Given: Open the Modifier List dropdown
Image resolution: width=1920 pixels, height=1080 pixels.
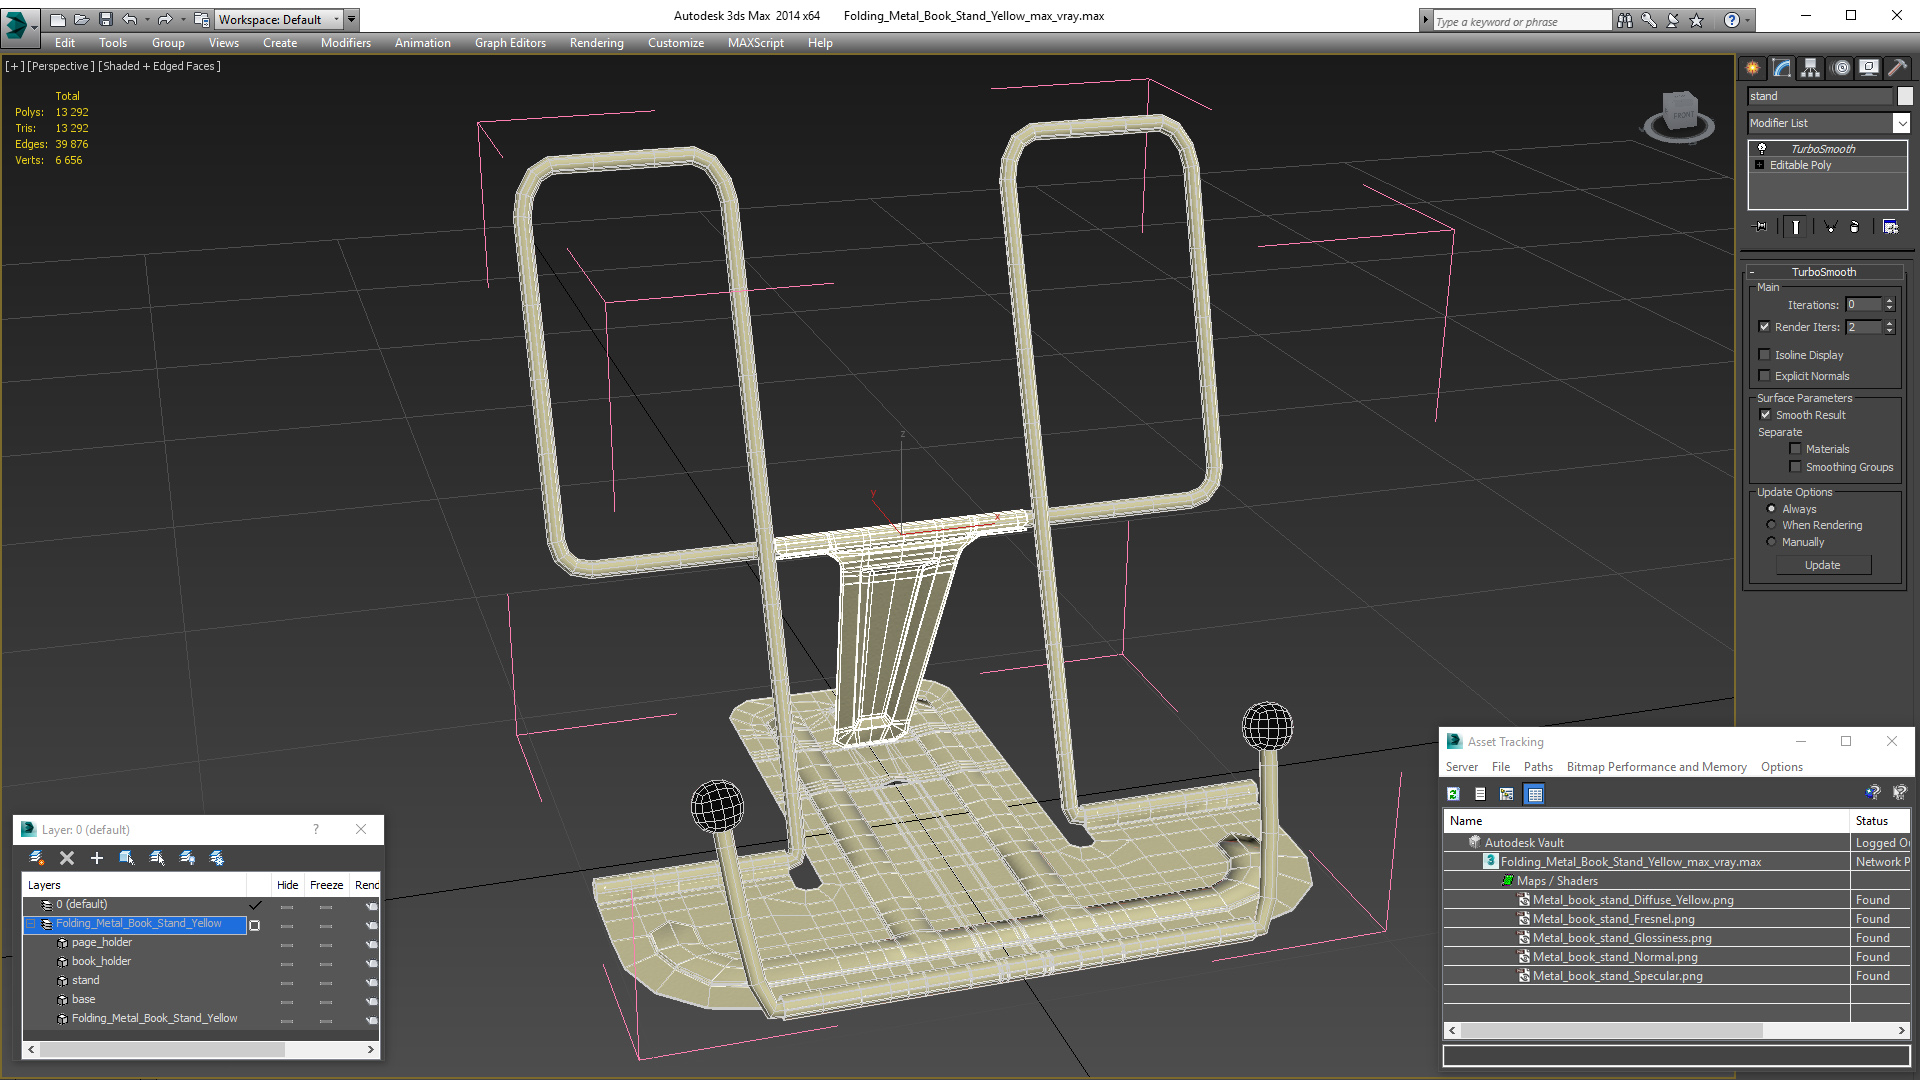Looking at the screenshot, I should tap(1901, 123).
